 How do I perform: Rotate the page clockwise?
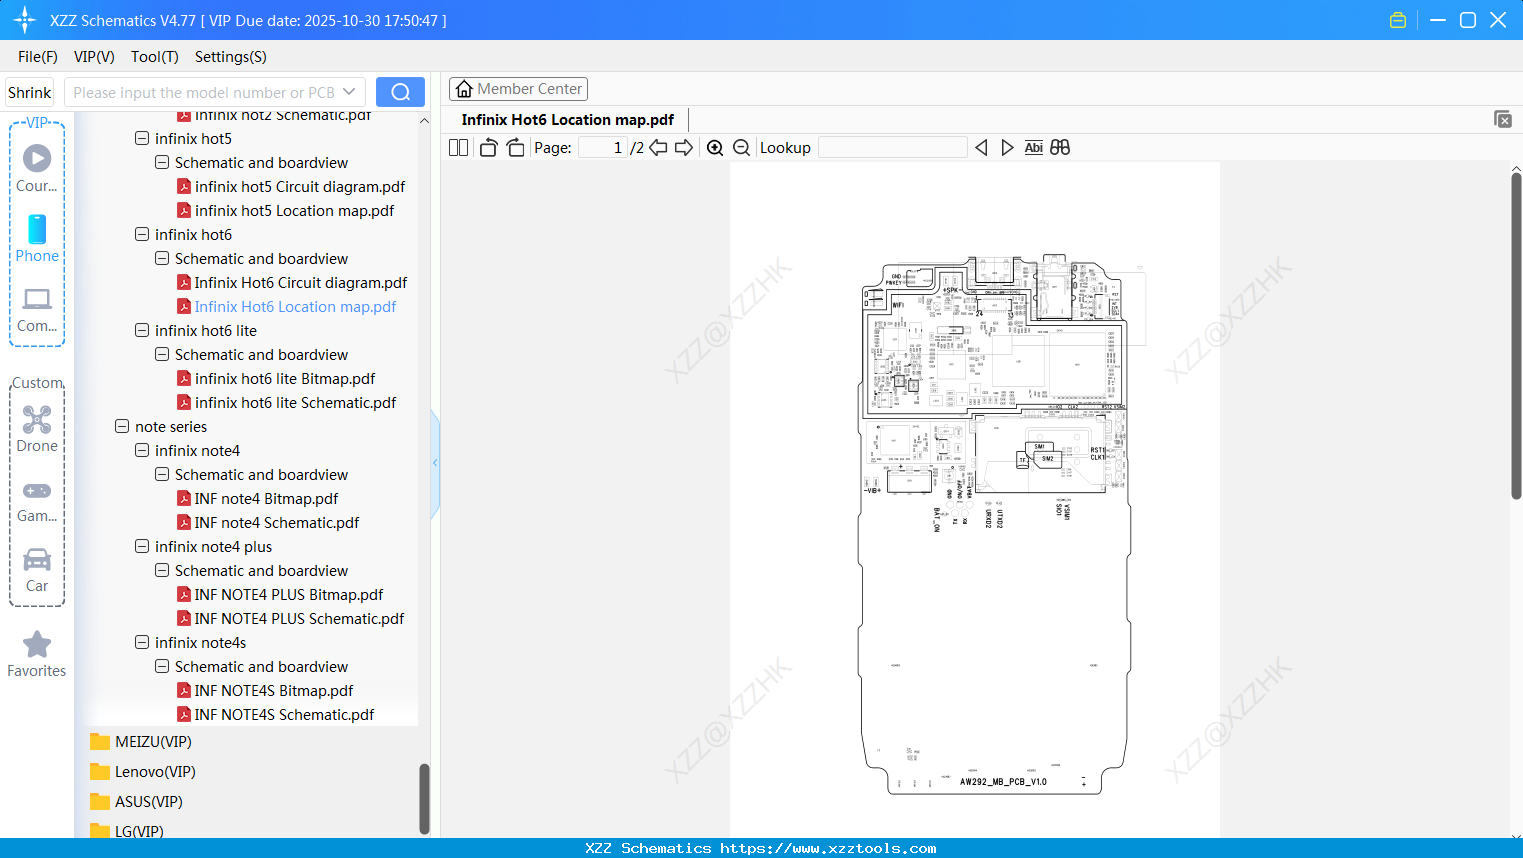tap(515, 147)
